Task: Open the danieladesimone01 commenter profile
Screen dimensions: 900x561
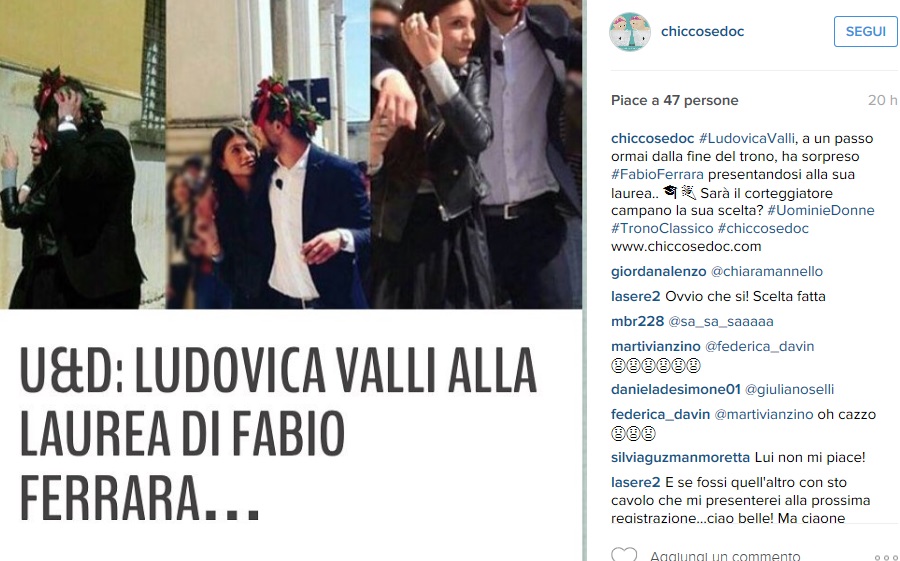Action: (x=676, y=389)
